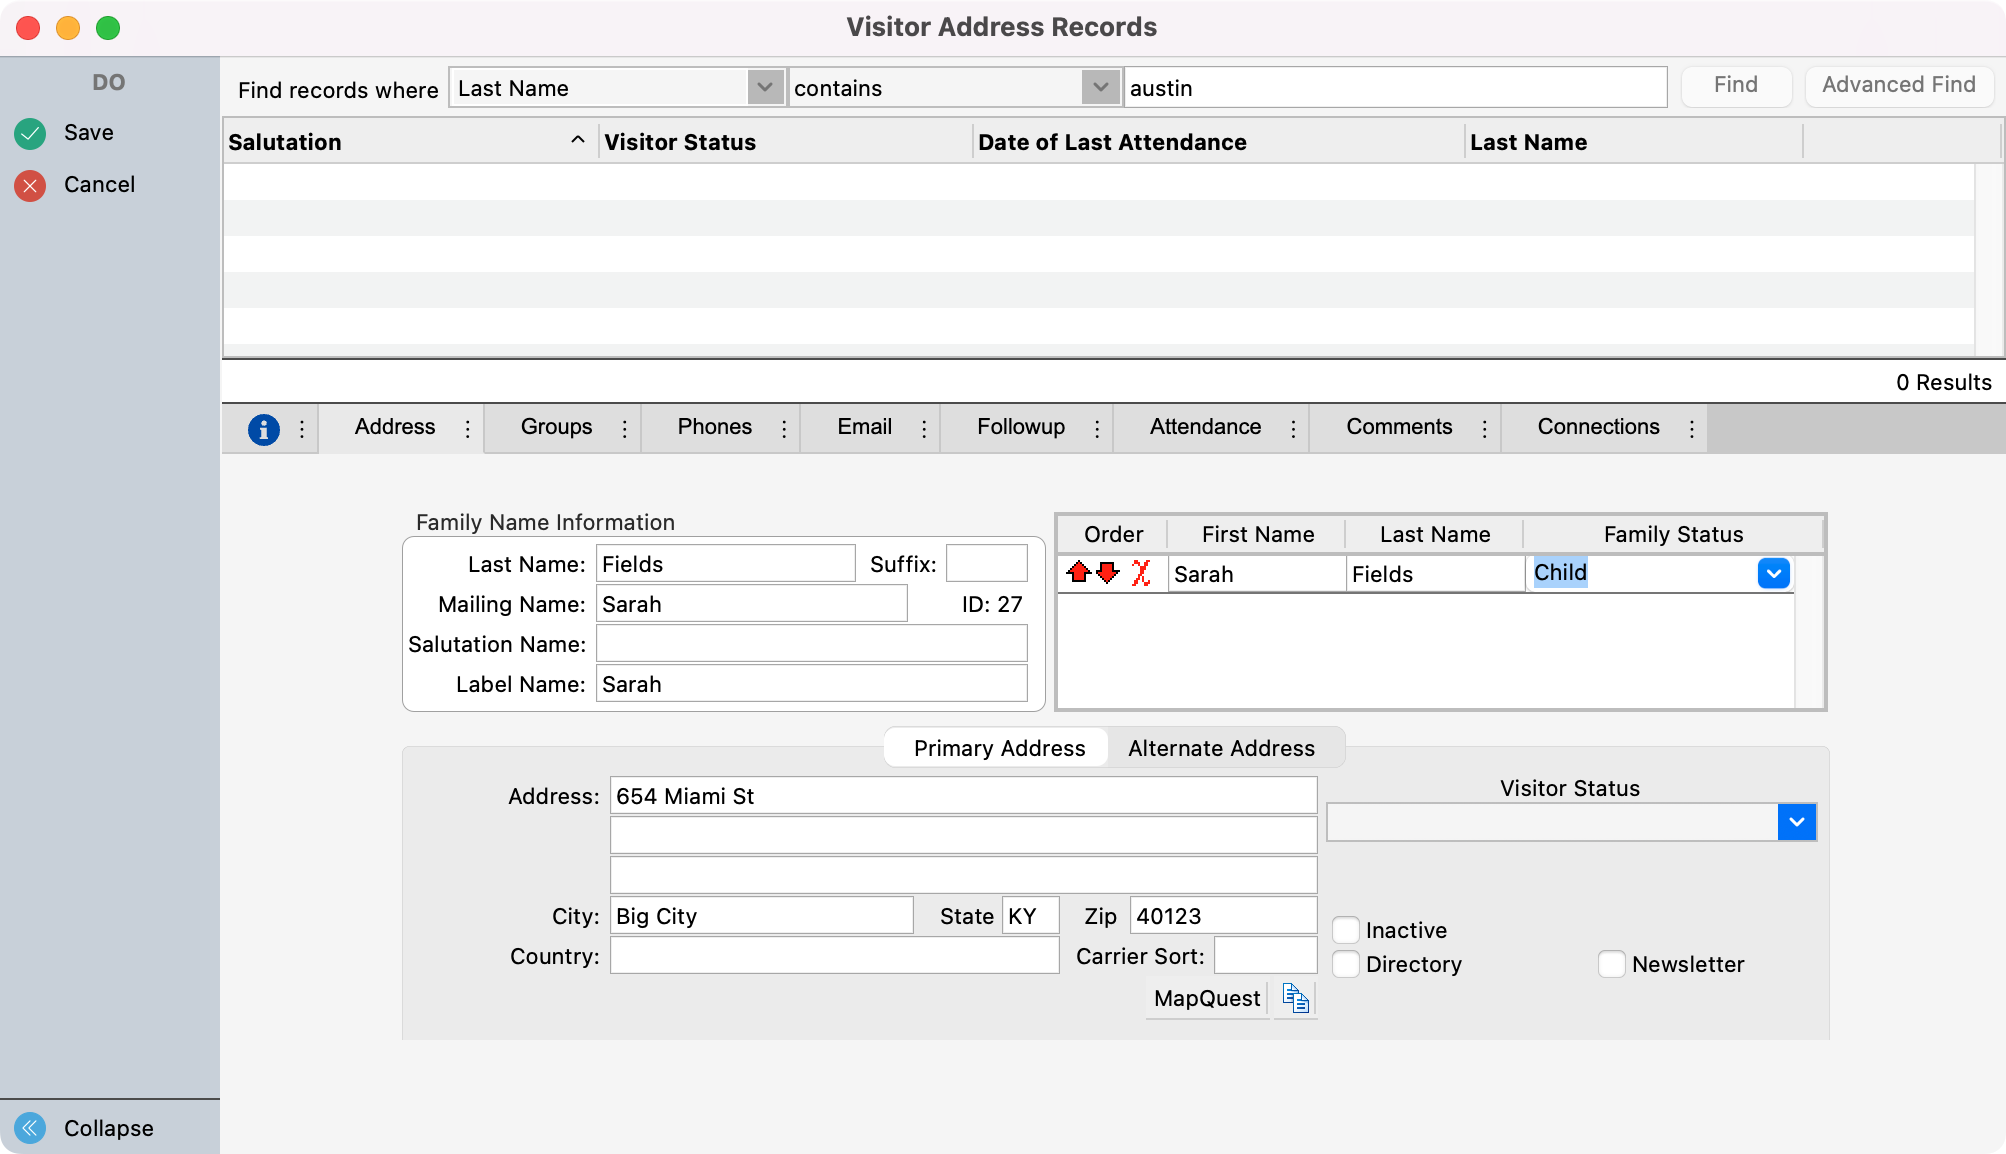
Task: Click the austin search text field
Action: (x=1395, y=87)
